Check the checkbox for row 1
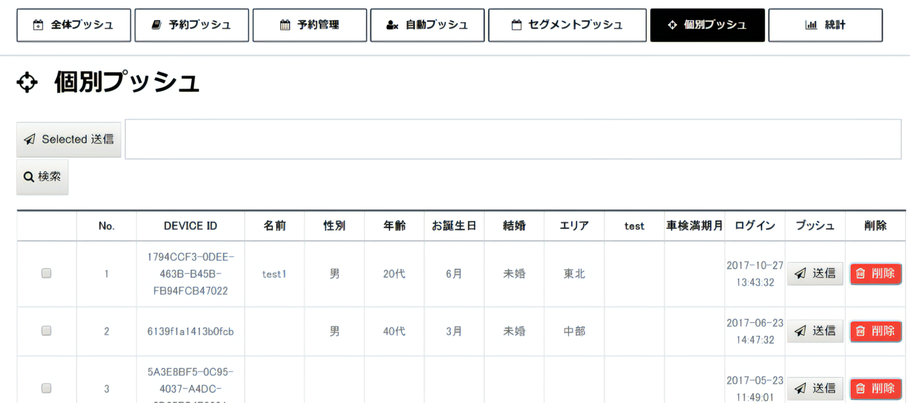 [46, 274]
